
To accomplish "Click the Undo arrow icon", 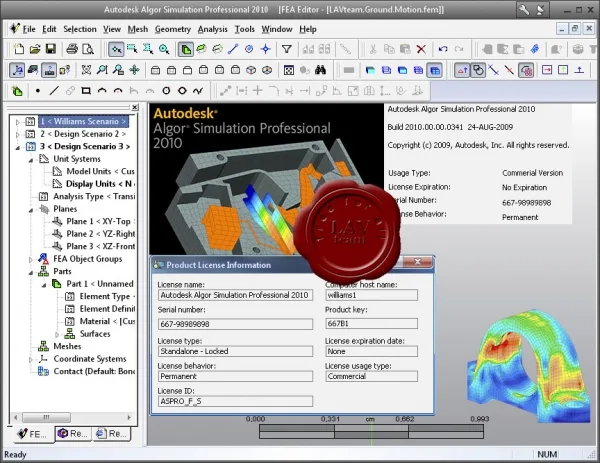I will [443, 49].
